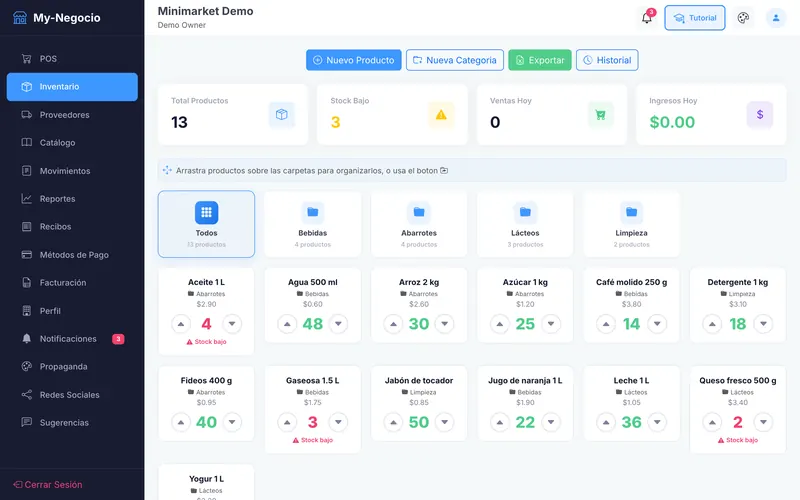Open the Abarrotes category folder

coord(419,224)
